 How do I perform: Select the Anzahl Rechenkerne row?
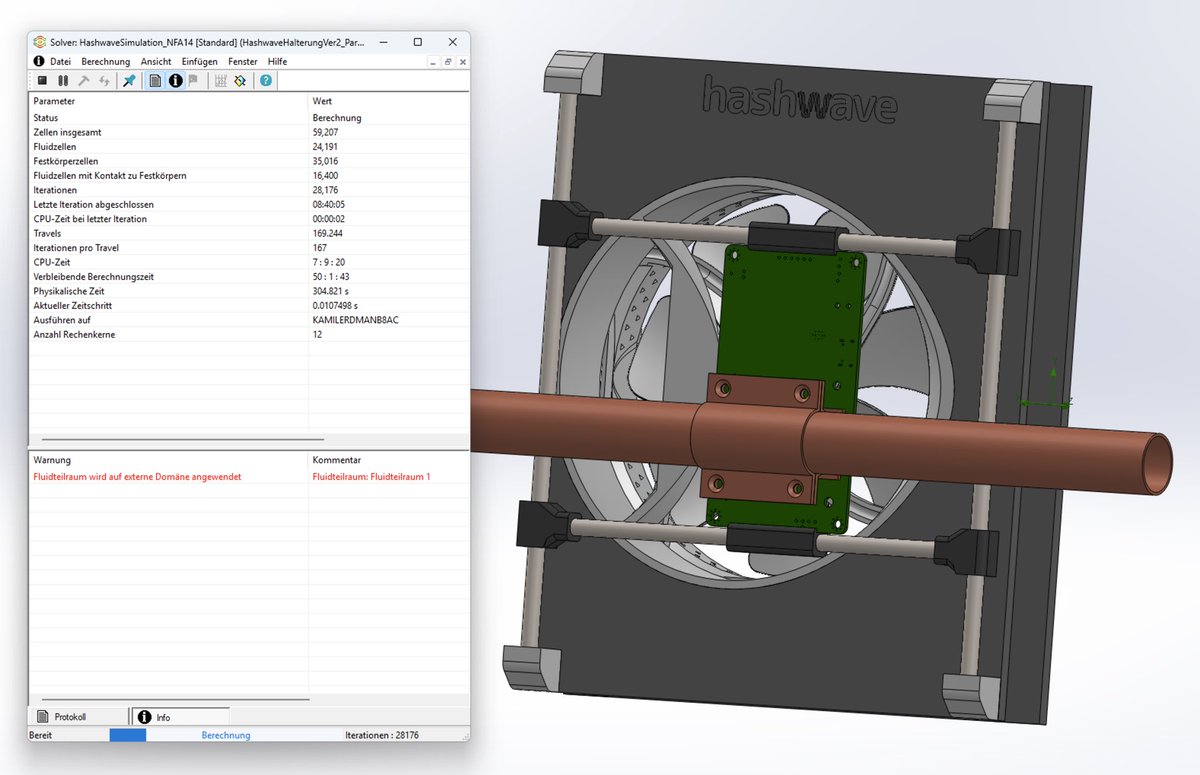[x=249, y=334]
